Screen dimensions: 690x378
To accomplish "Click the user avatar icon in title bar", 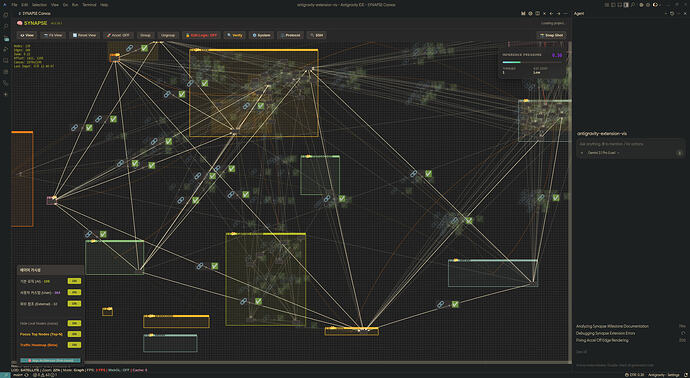I will [x=655, y=4].
